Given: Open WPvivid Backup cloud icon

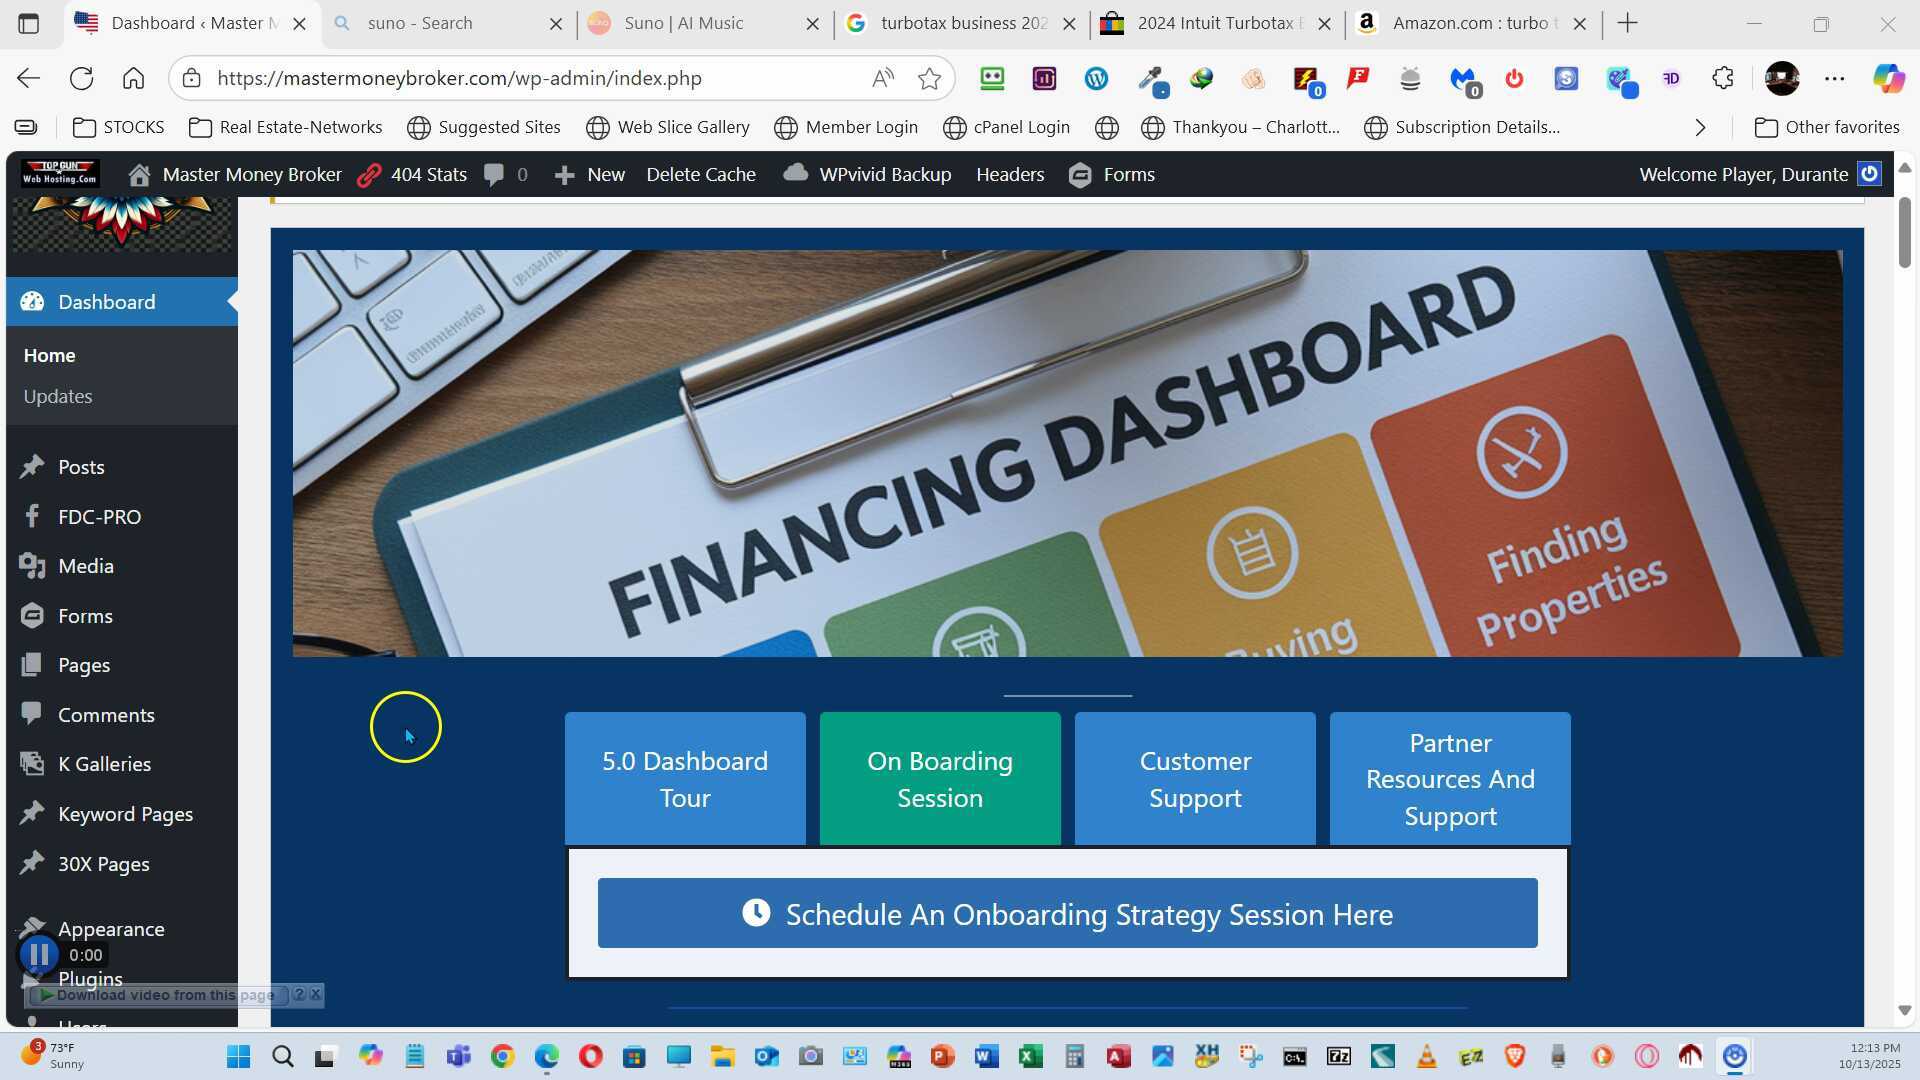Looking at the screenshot, I should click(796, 174).
